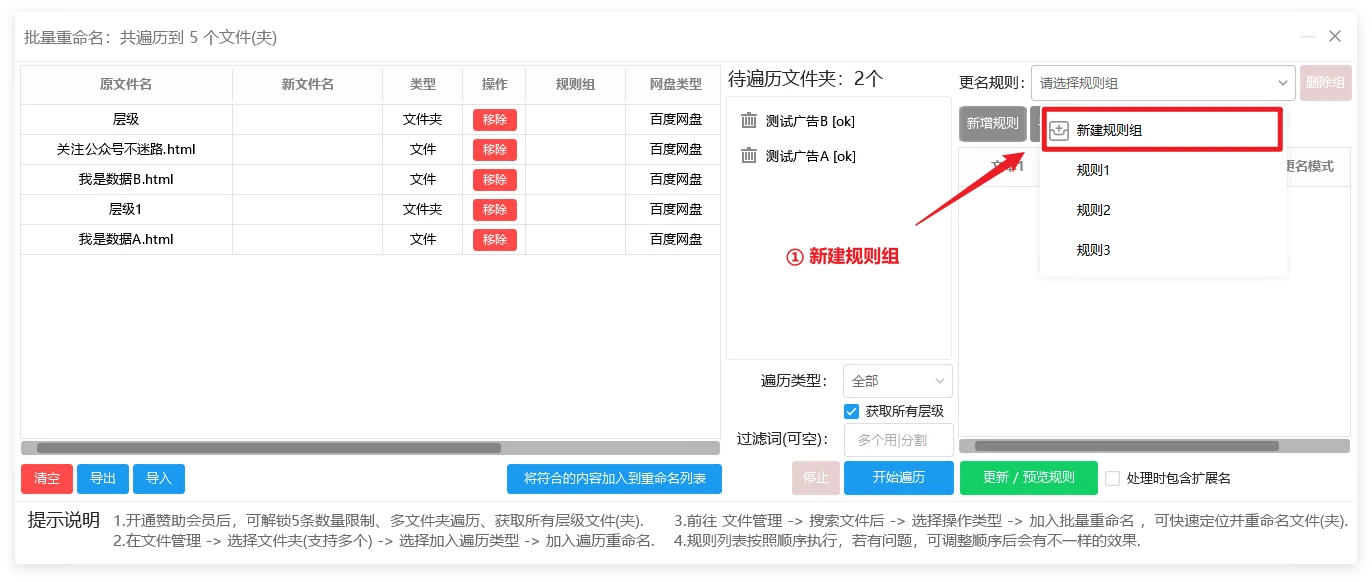The width and height of the screenshot is (1372, 582).
Task: Click the 新建规则组 add-folder icon
Action: 1059,131
